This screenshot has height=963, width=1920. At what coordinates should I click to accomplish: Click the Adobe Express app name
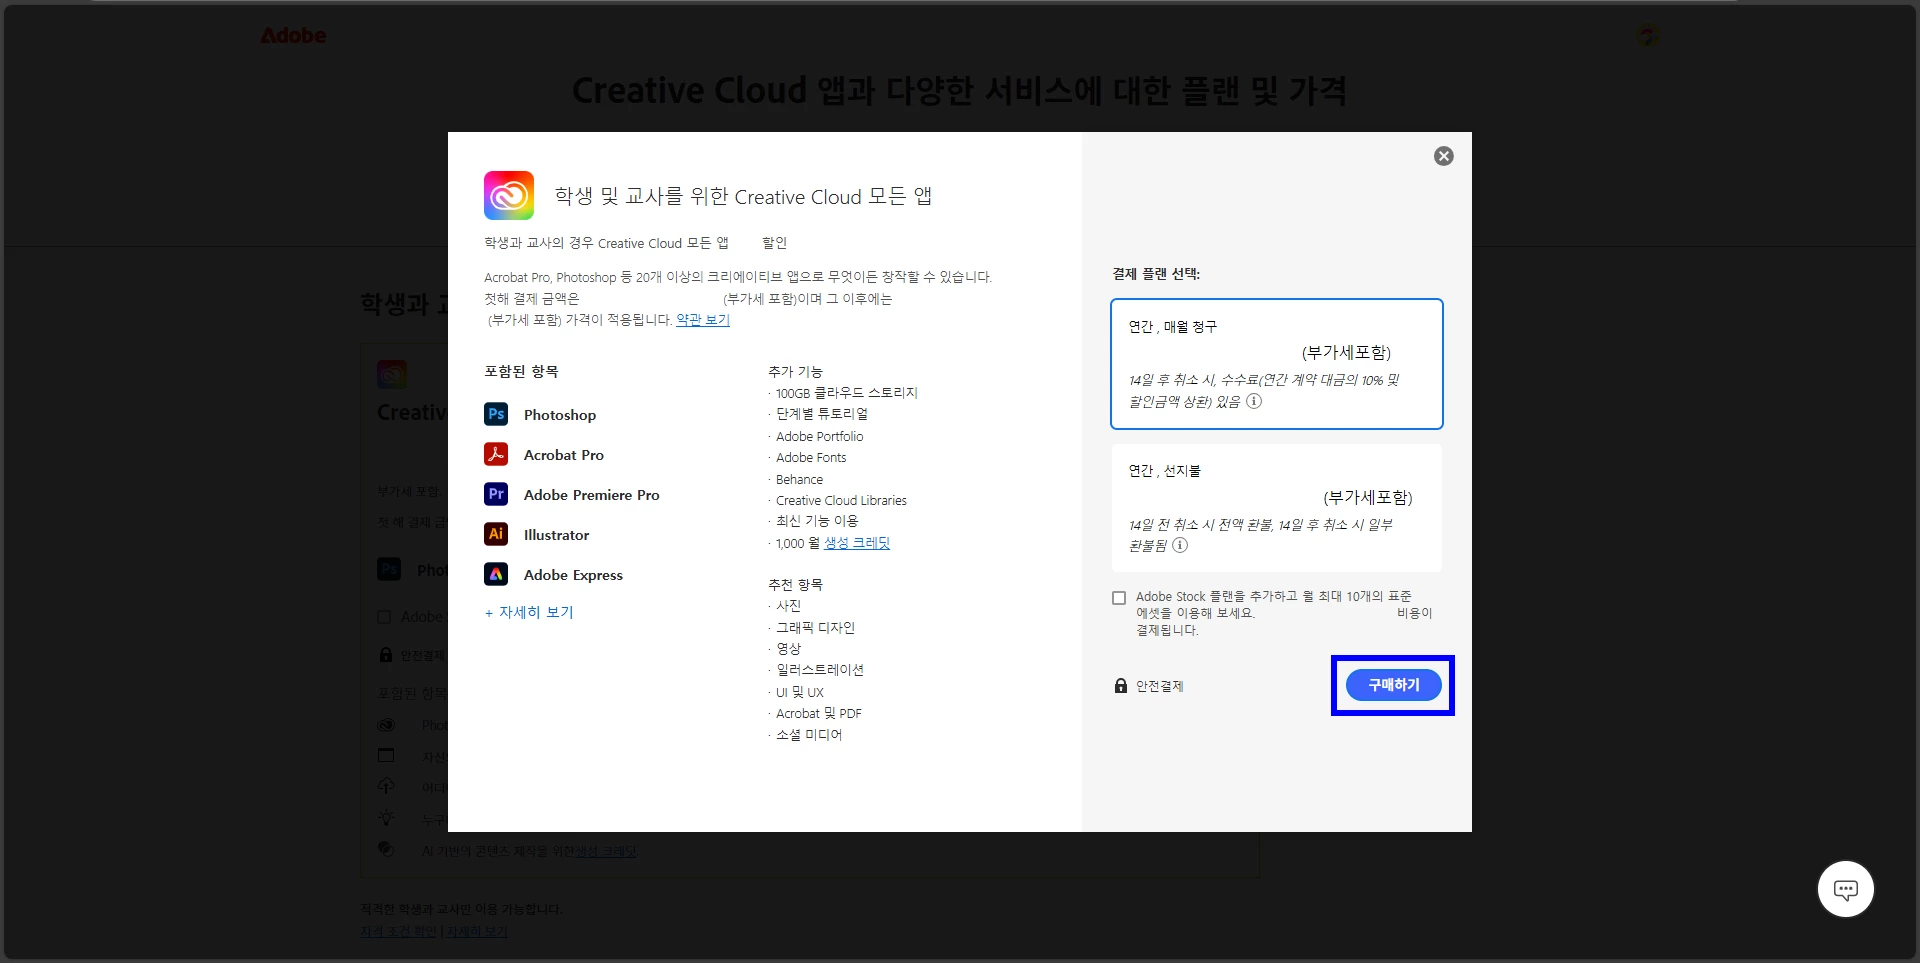tap(573, 575)
